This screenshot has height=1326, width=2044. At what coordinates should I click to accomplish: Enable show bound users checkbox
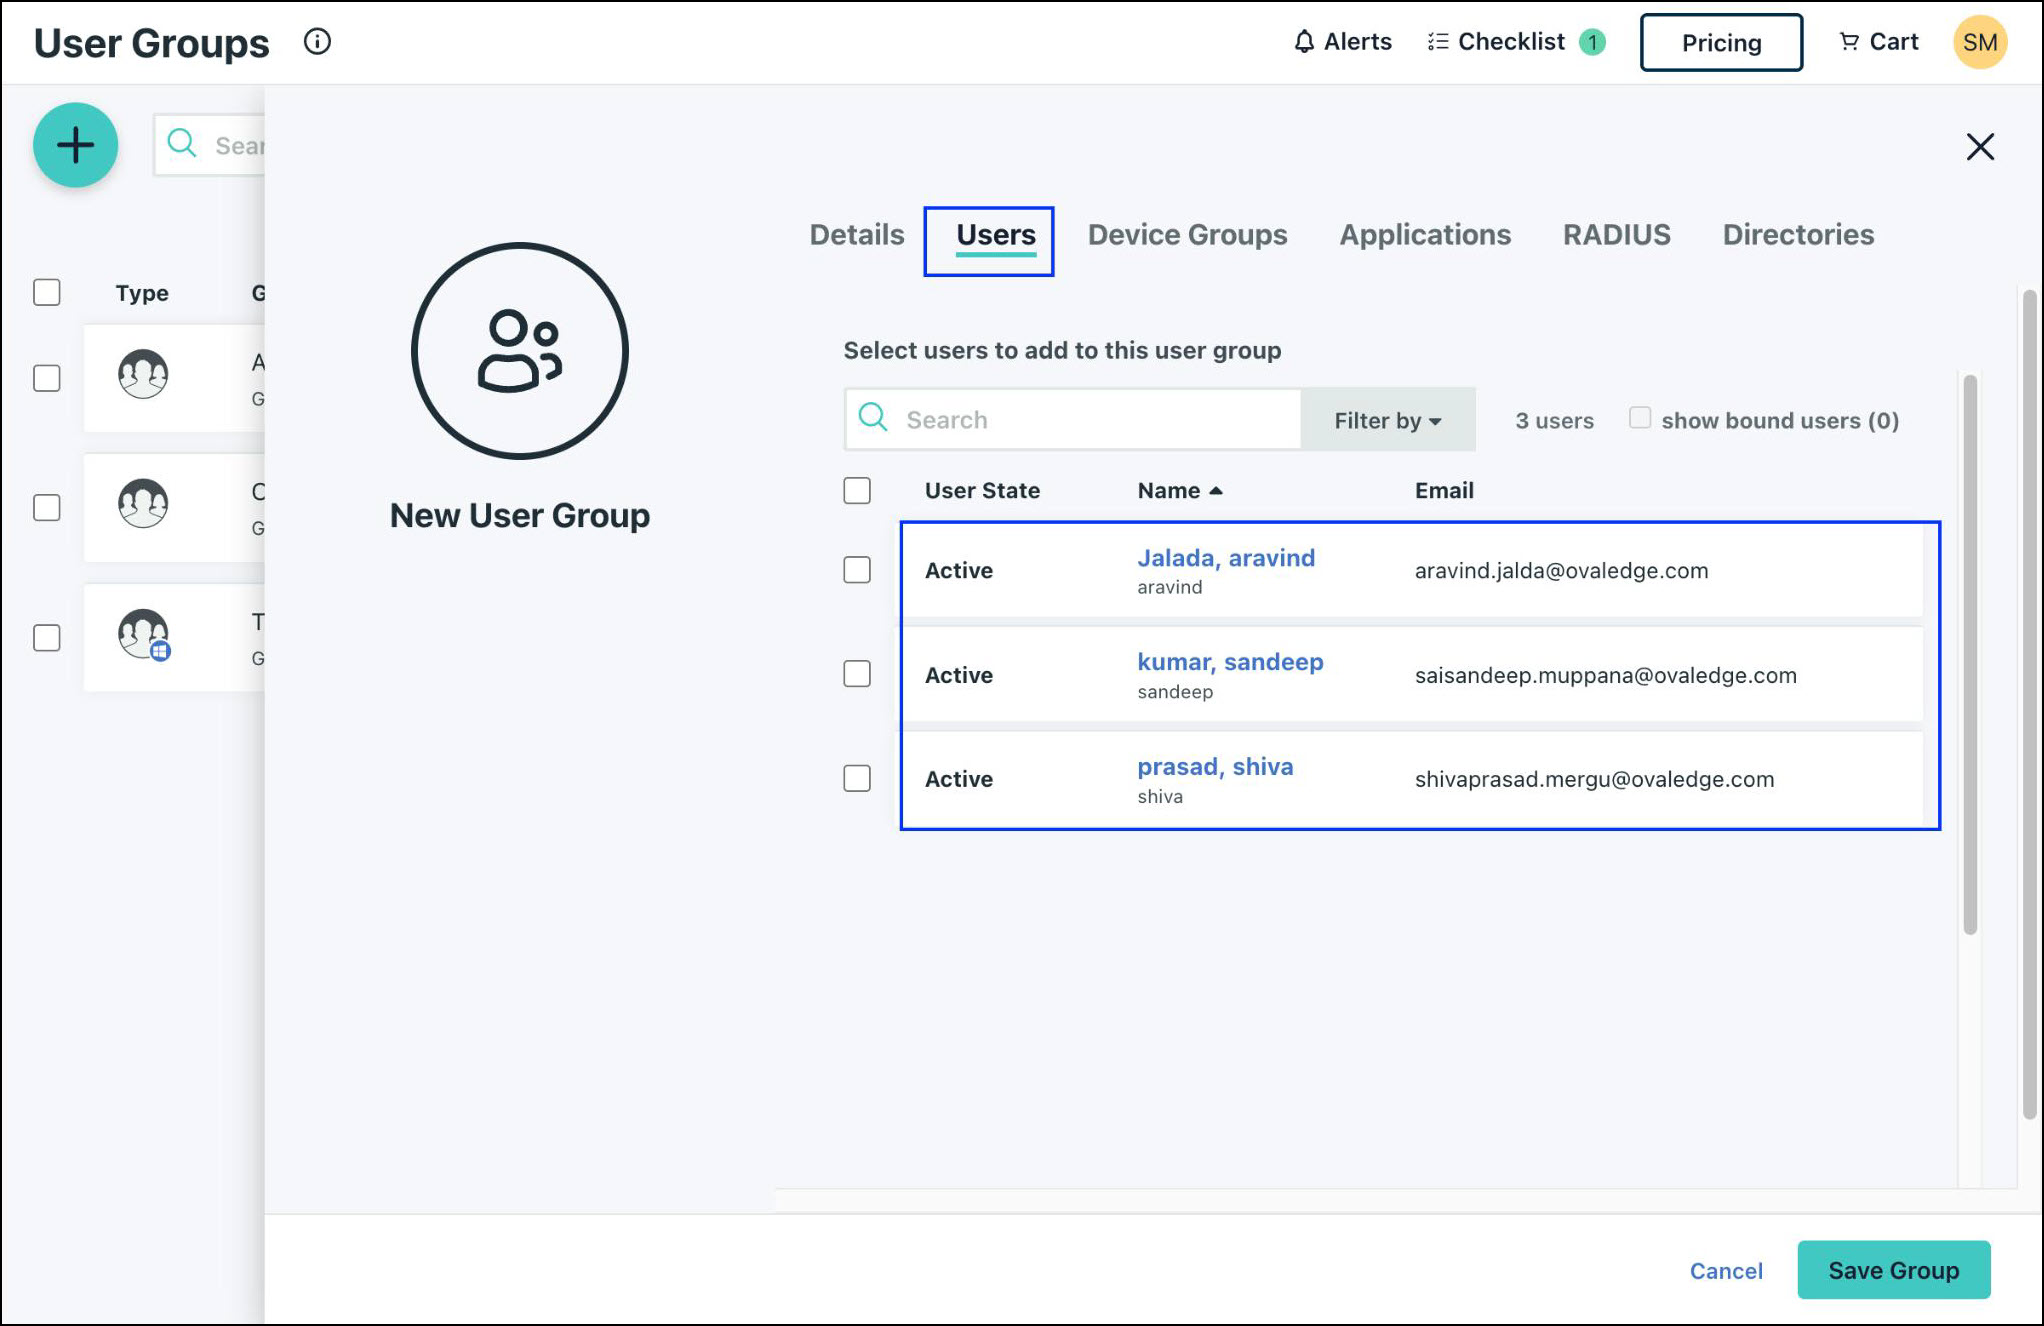coord(1640,418)
